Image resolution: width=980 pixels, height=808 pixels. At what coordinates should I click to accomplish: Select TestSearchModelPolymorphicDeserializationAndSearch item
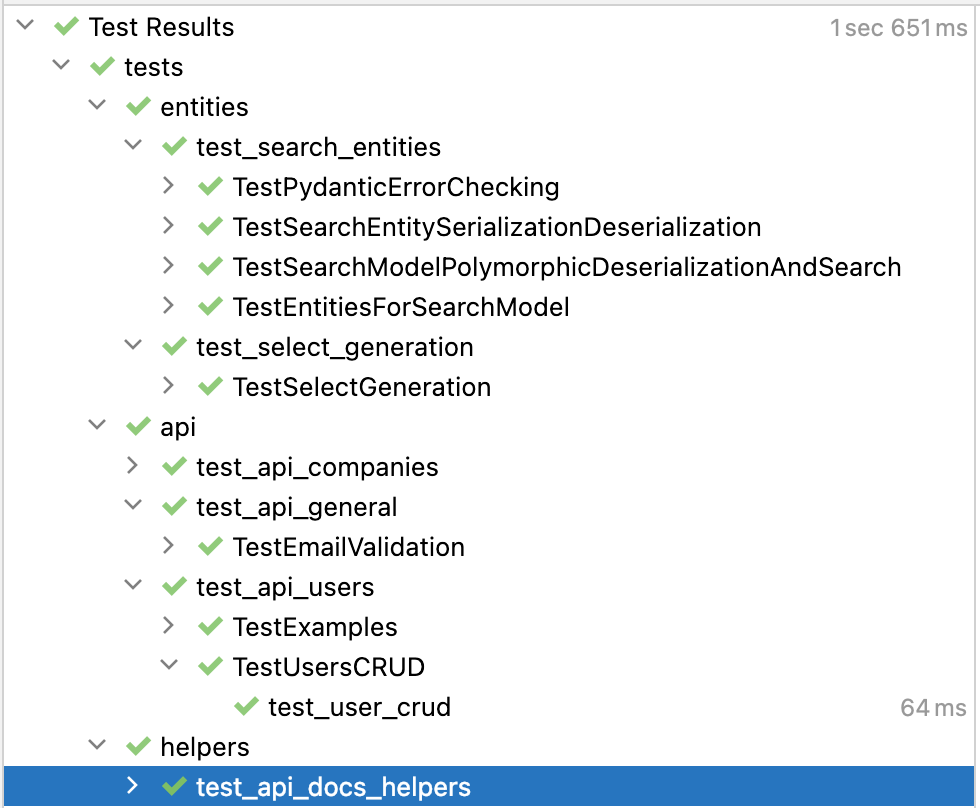(x=567, y=267)
